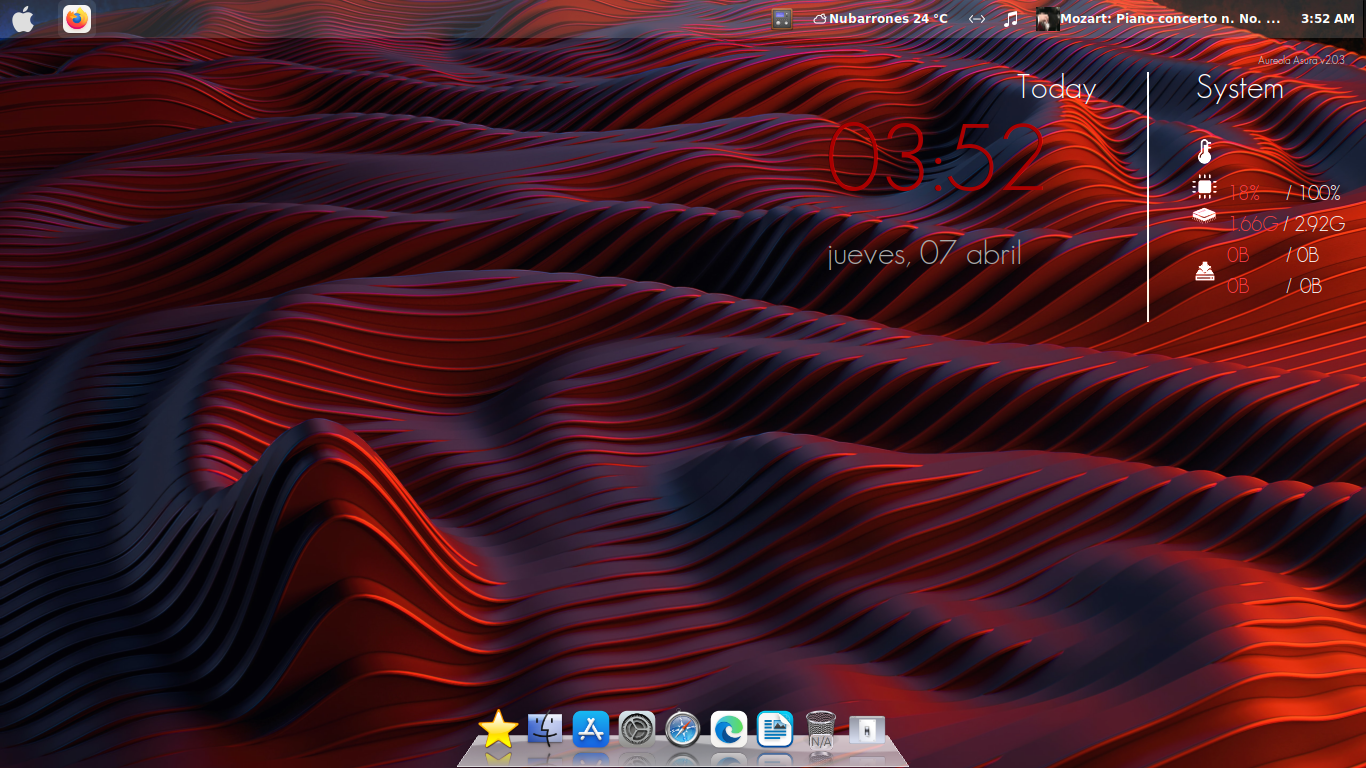Viewport: 1366px width, 768px height.
Task: Open the Apple logo menu
Action: 23,19
